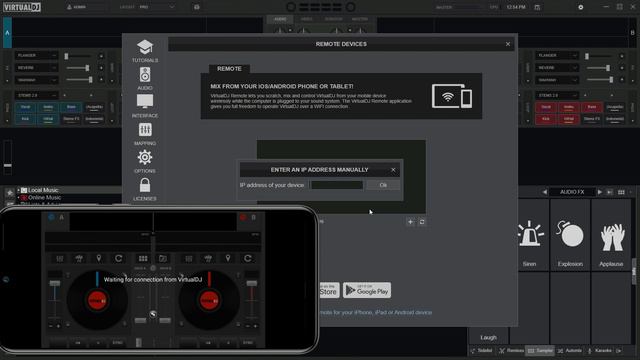
Task: Click the left deck Reverb amount slider
Action: (78, 68)
